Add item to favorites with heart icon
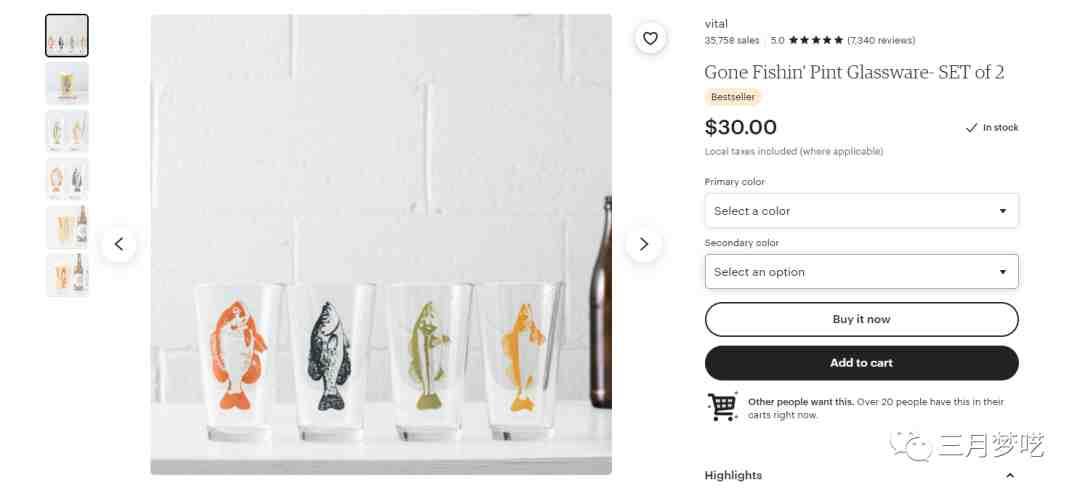Viewport: 1080px width, 493px height. click(x=650, y=39)
